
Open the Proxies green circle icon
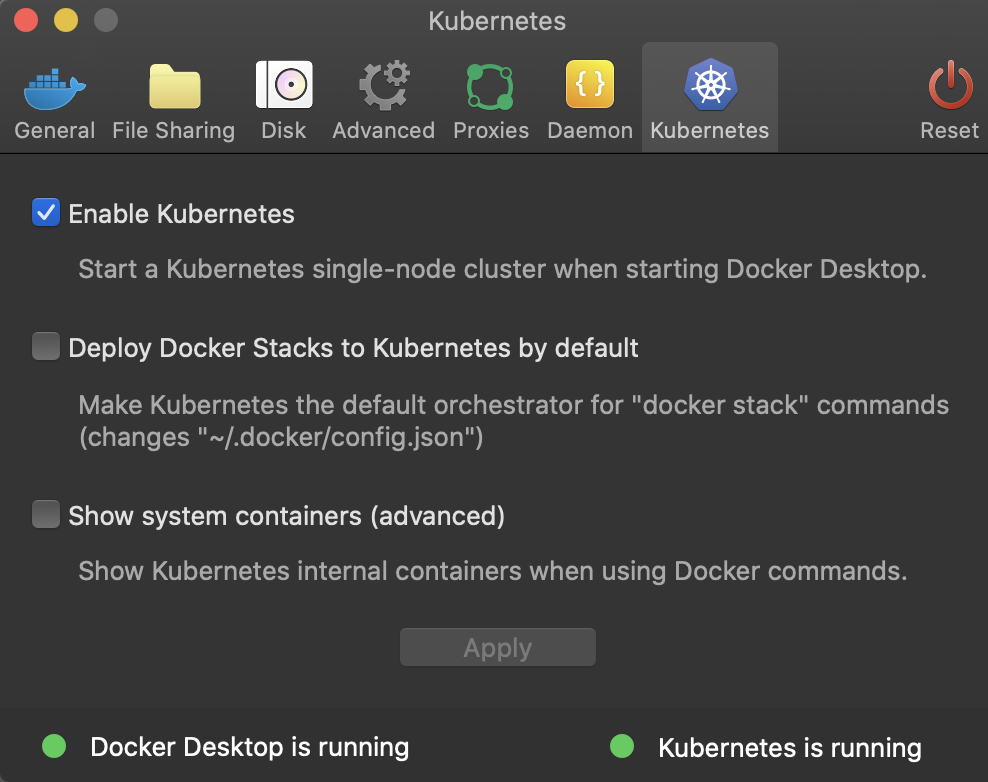pyautogui.click(x=490, y=86)
